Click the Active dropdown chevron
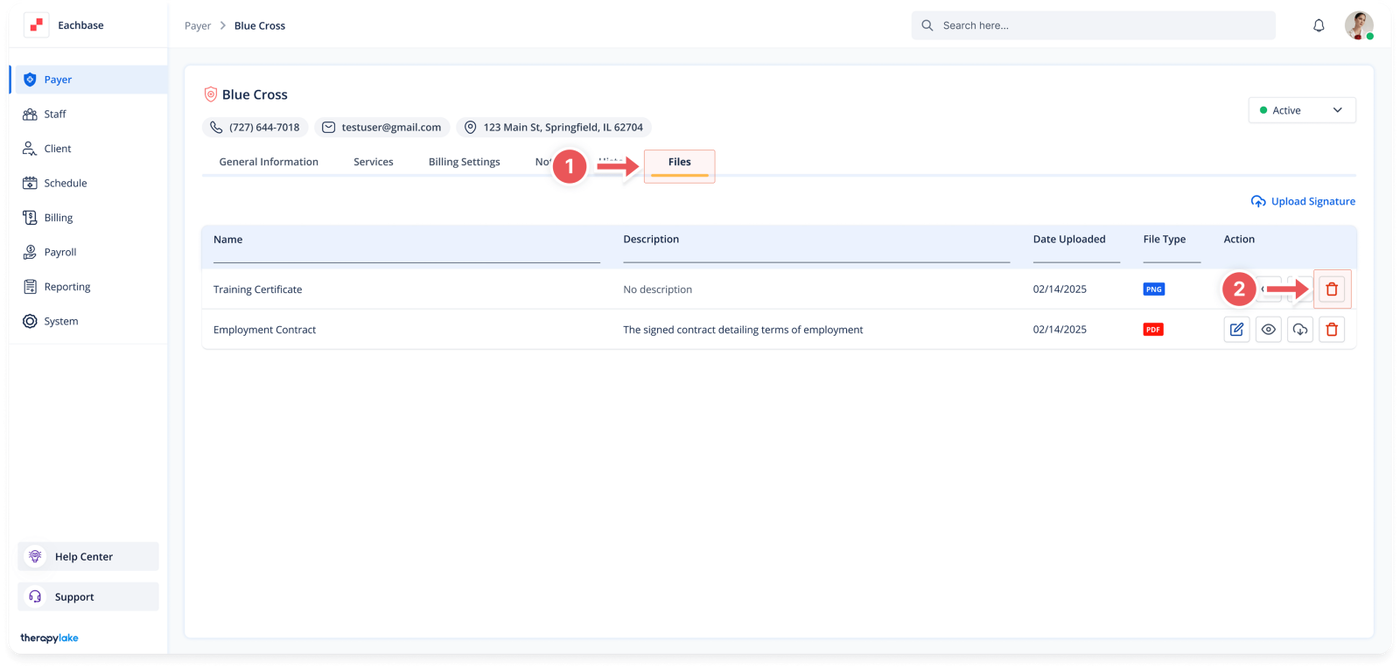The height and width of the screenshot is (669, 1400). 1337,110
